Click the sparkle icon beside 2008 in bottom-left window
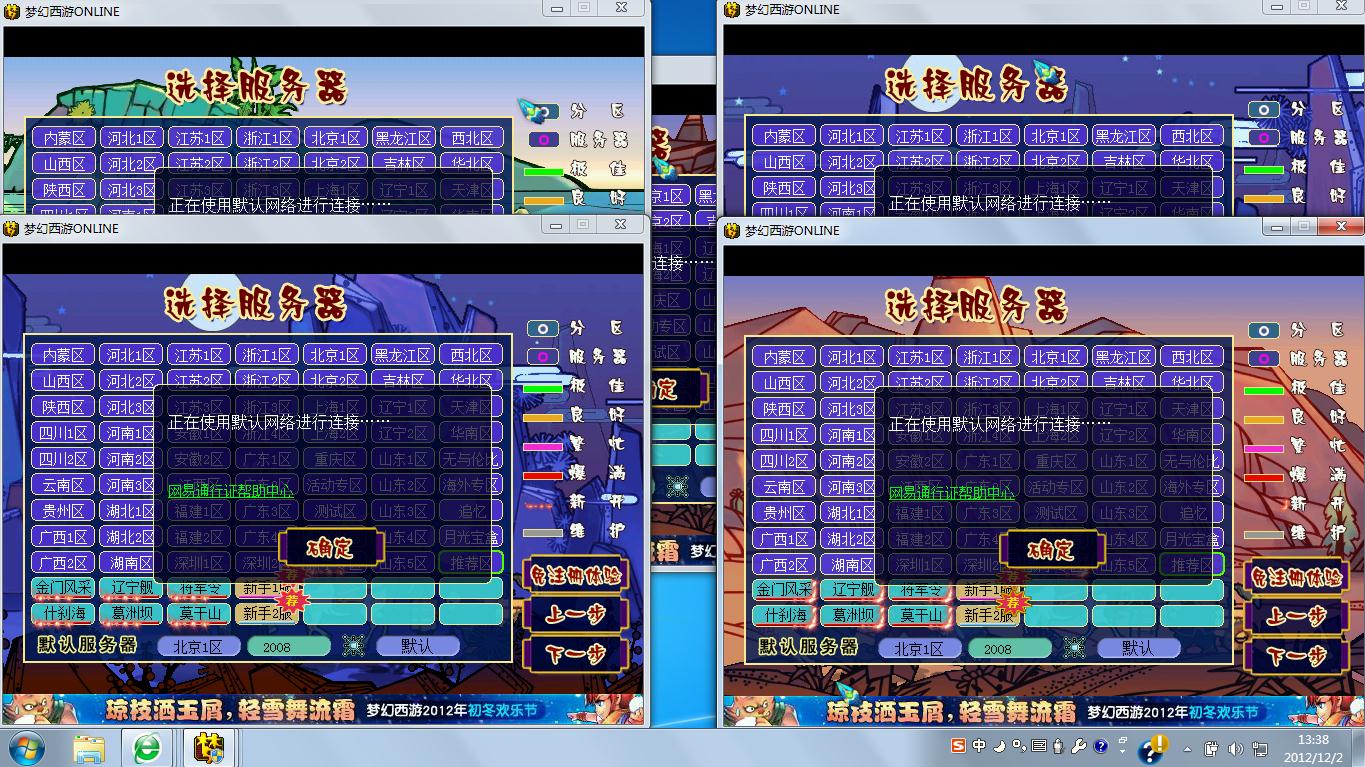Screen dimensions: 1365x767 (354, 646)
